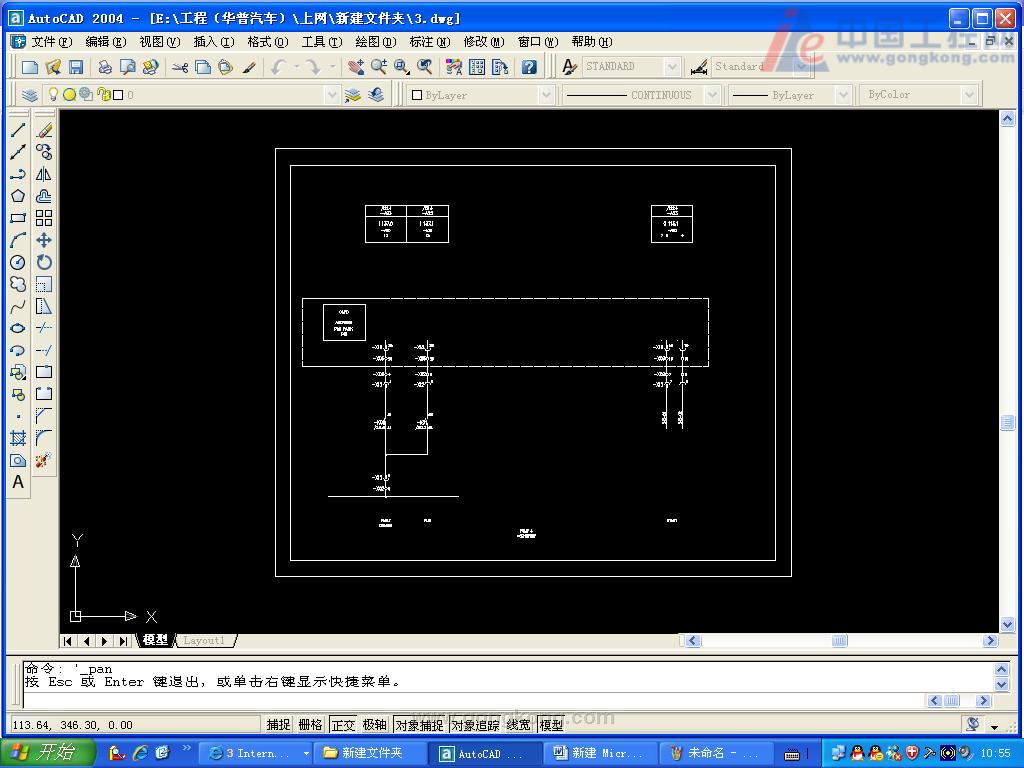Open the status bar tray menu arrow

pos(995,727)
